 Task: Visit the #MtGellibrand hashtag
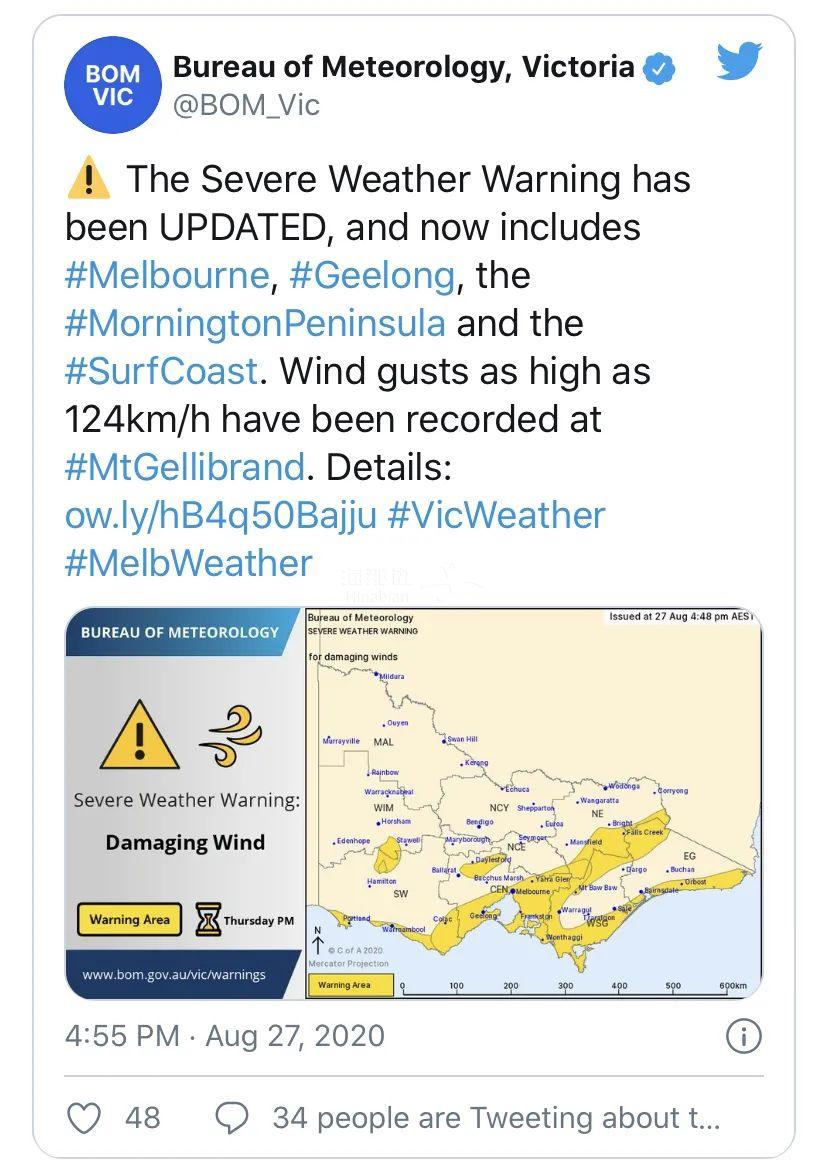click(185, 468)
